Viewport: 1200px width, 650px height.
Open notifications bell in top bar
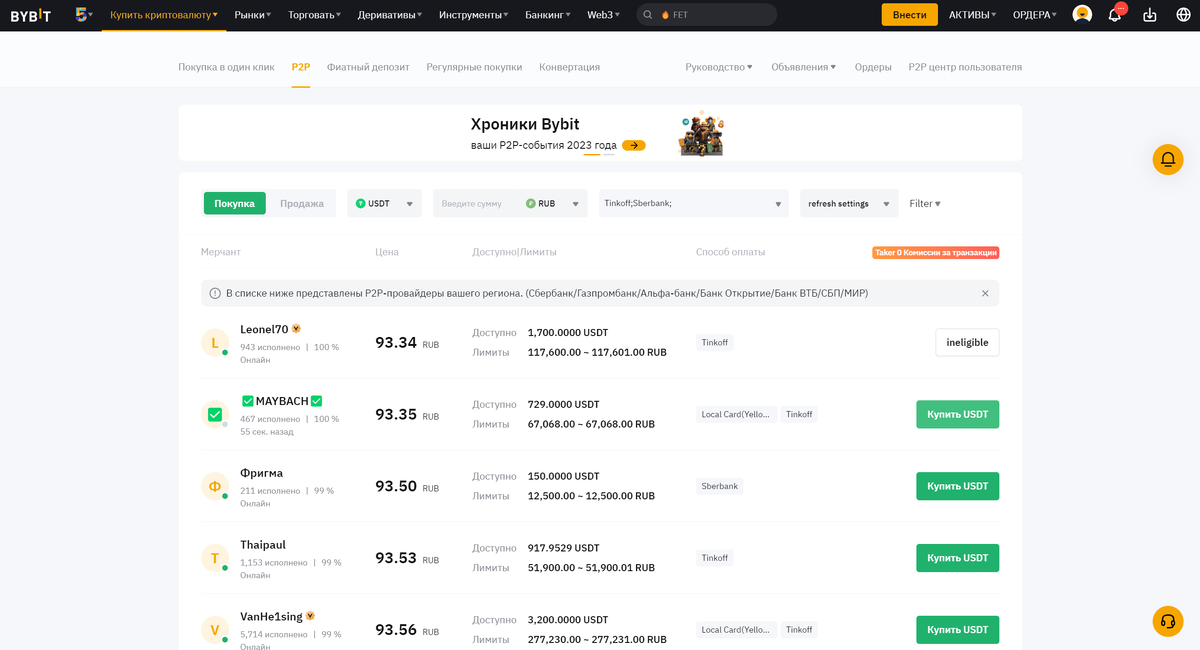click(1114, 15)
